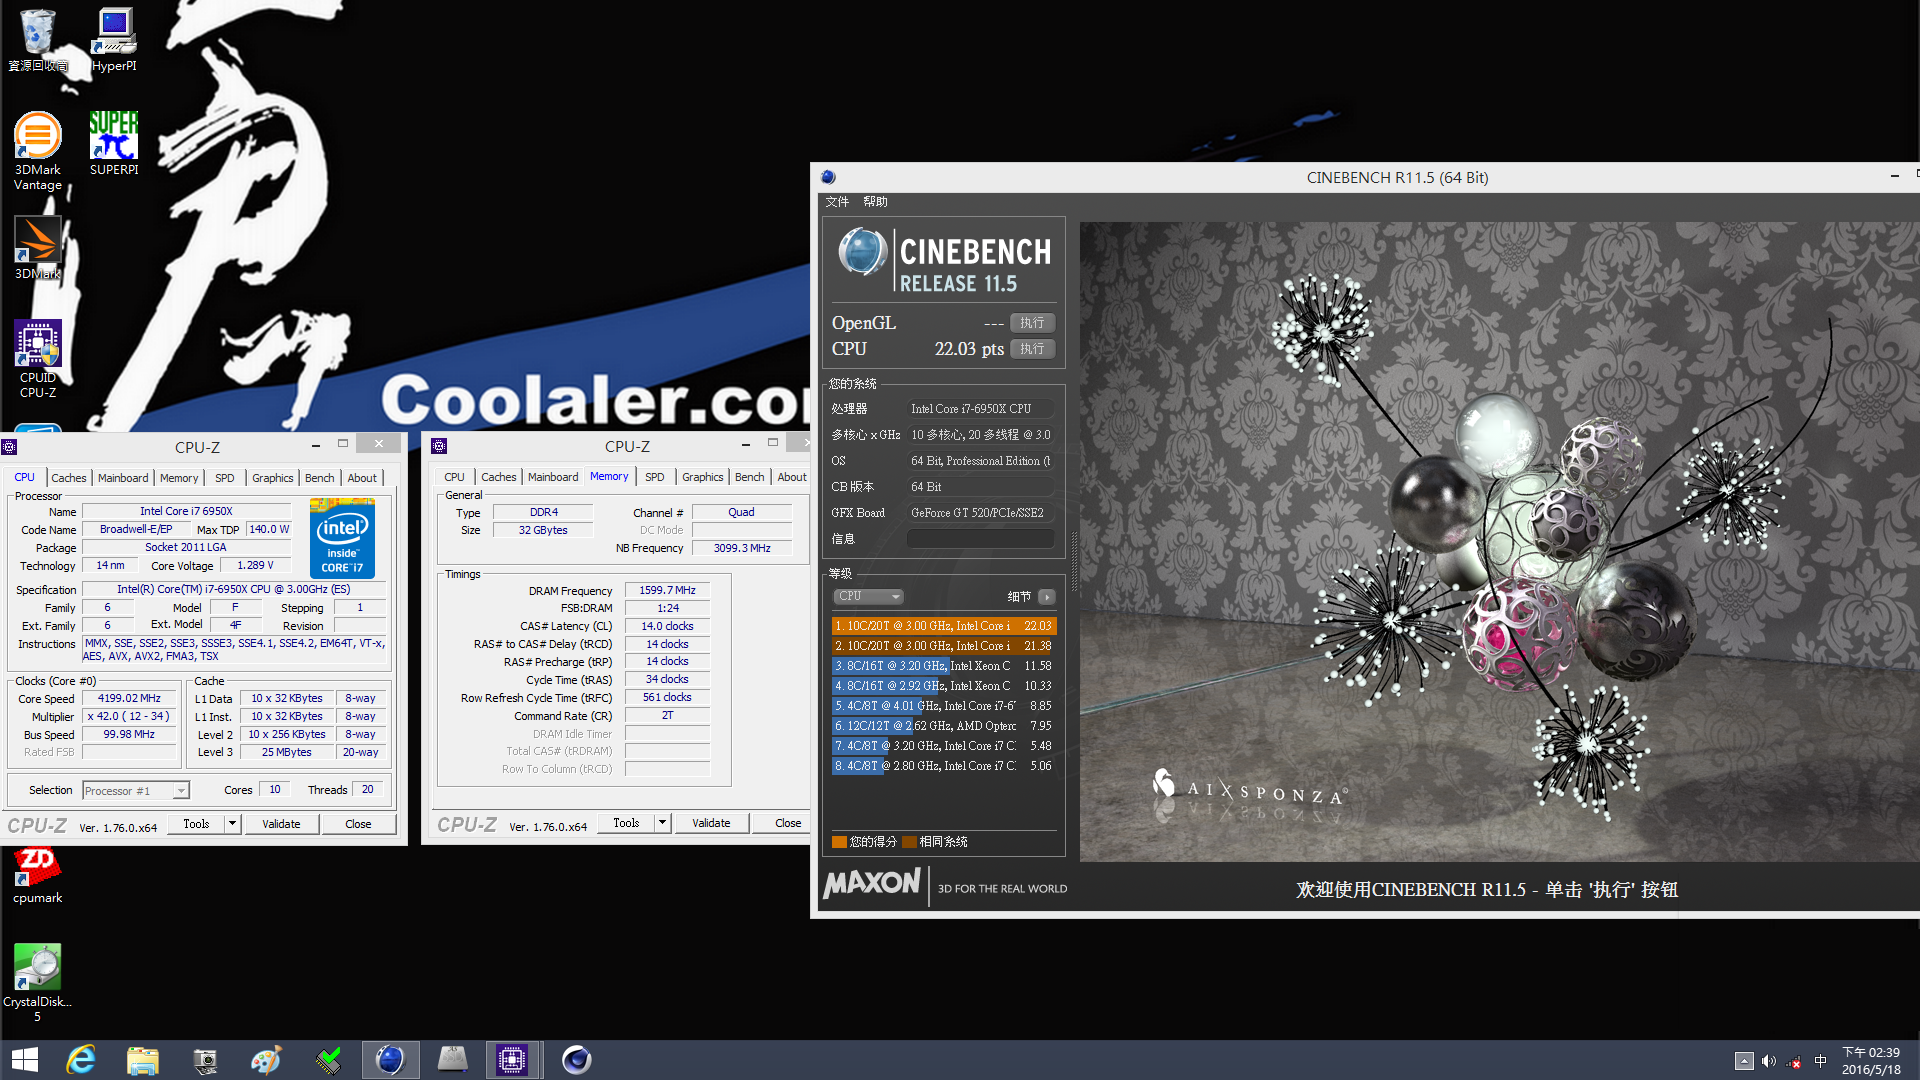This screenshot has height=1080, width=1920.
Task: Click Validate in Memory CPU-Z window
Action: pyautogui.click(x=711, y=823)
